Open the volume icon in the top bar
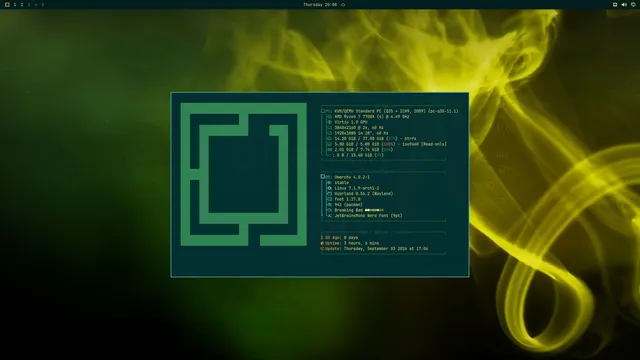The image size is (640, 360). tap(624, 4)
